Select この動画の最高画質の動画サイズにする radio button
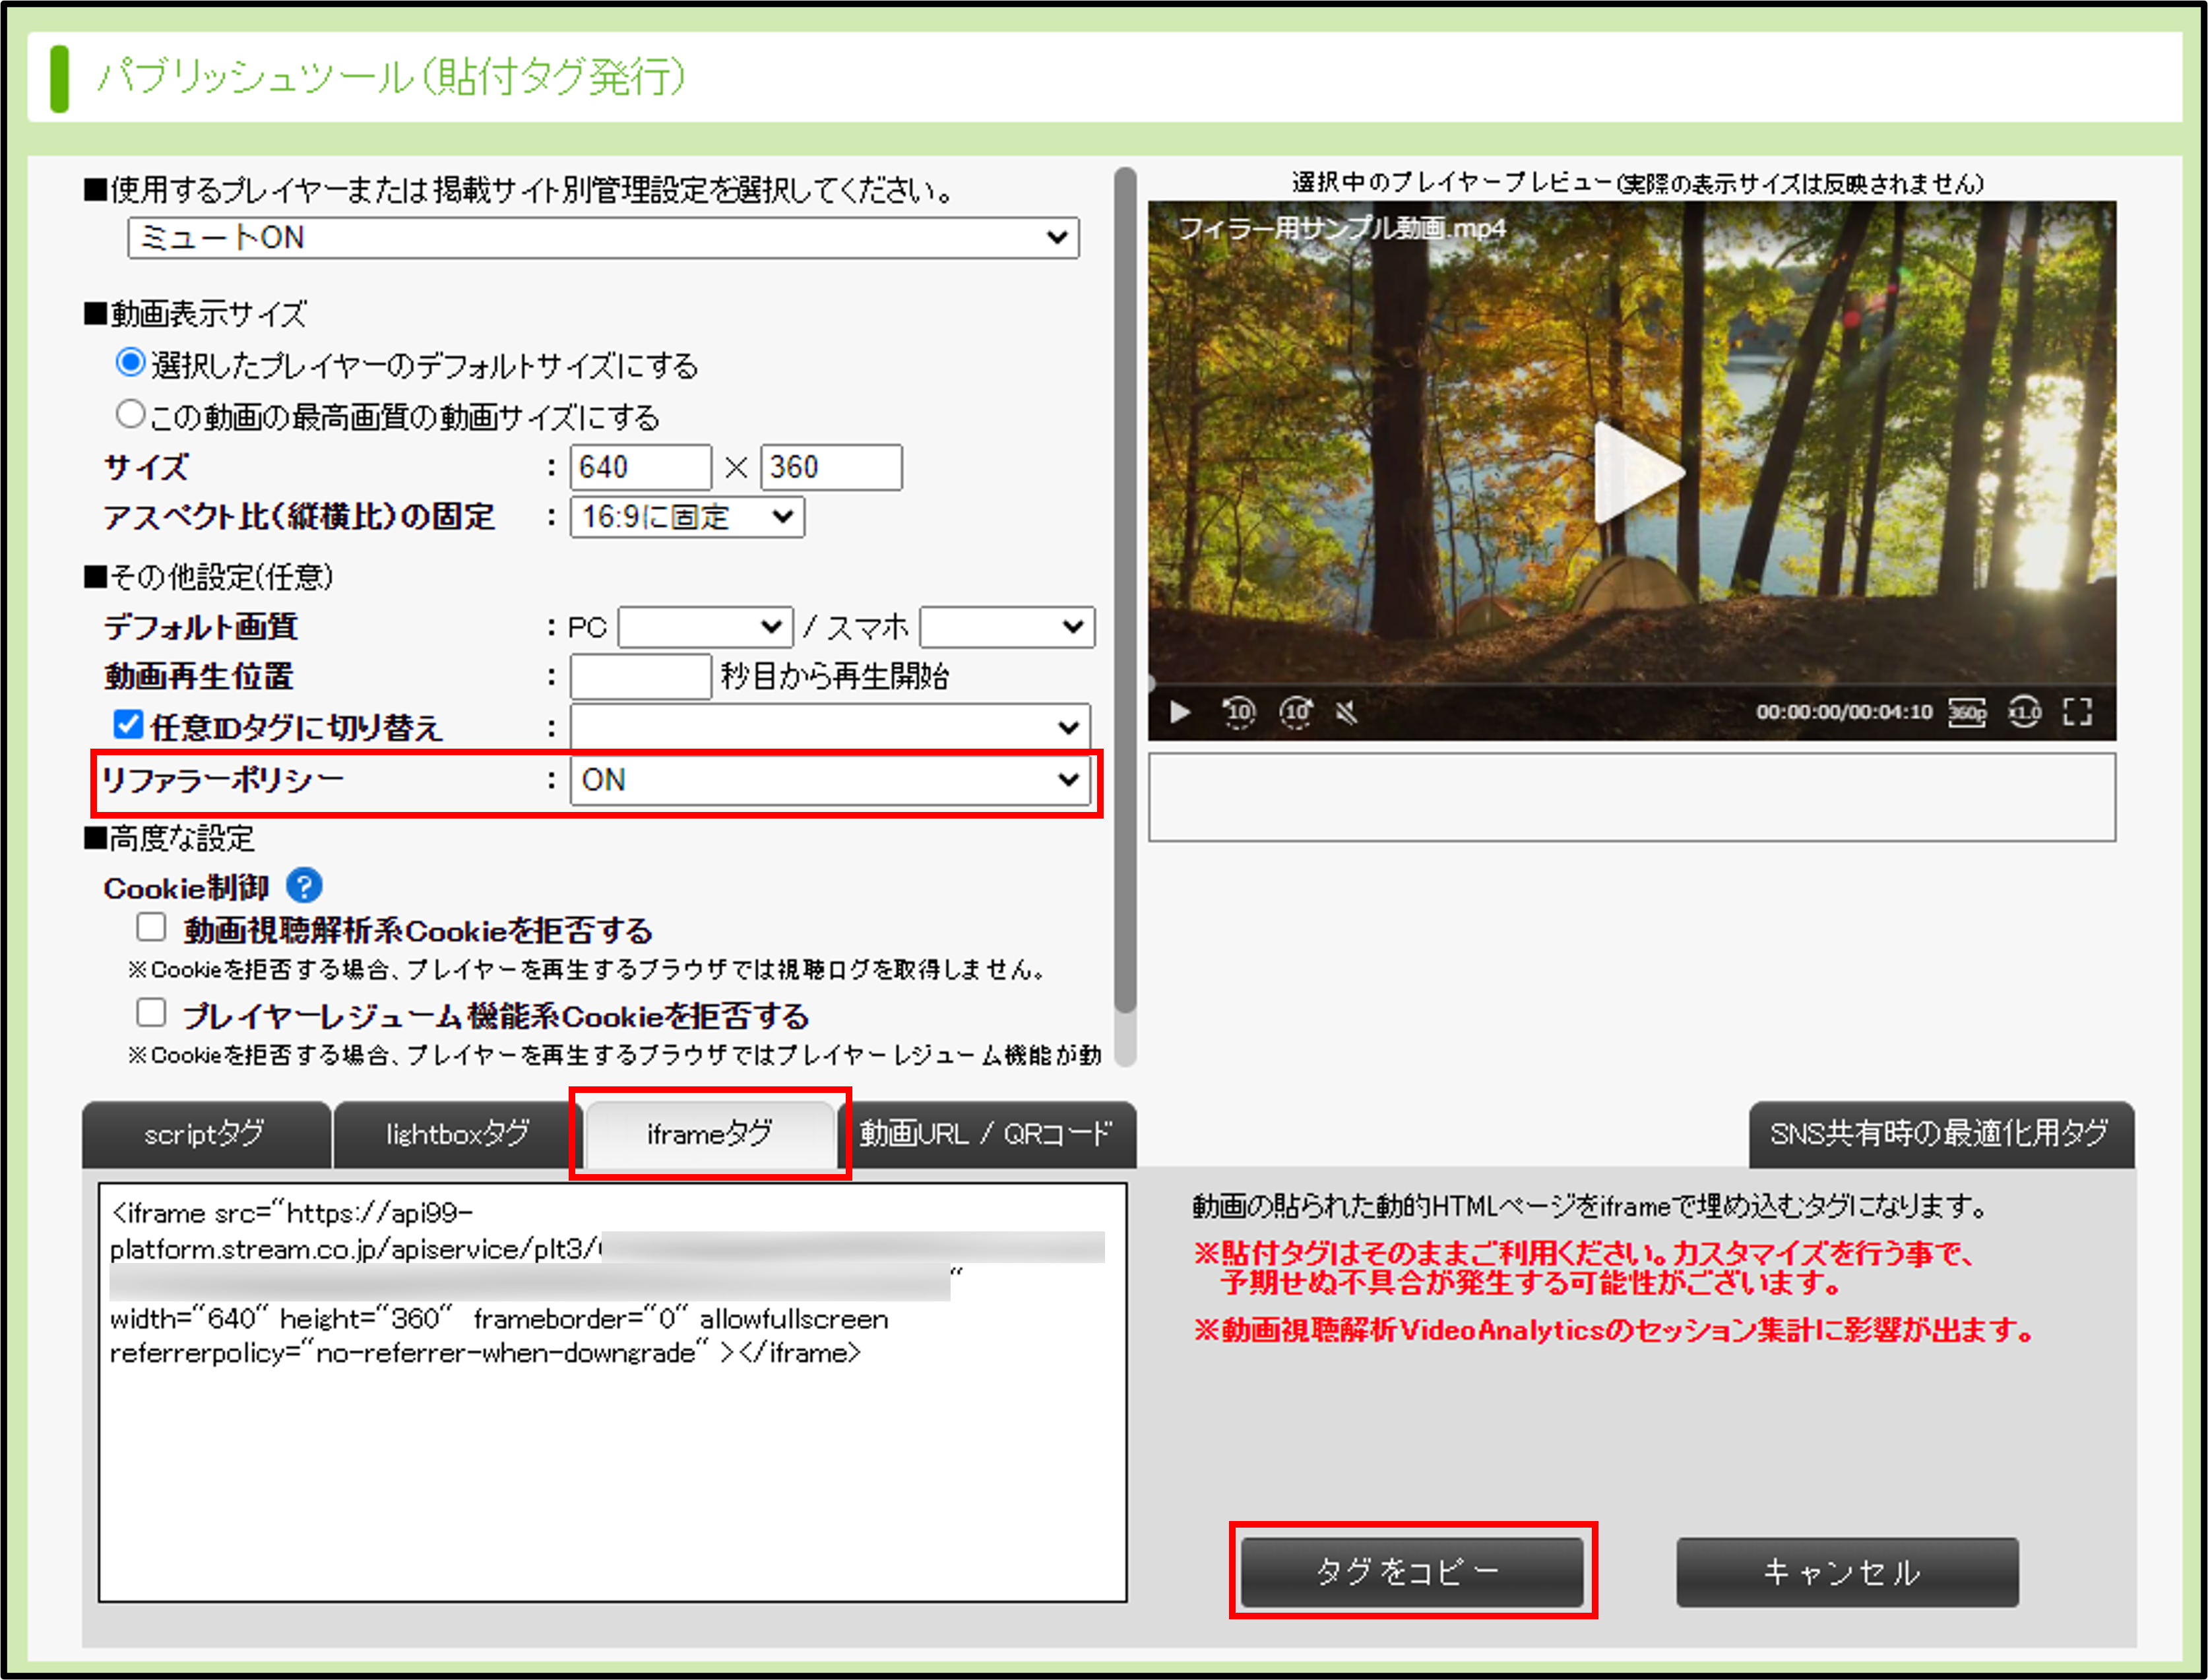2208x1680 pixels. [130, 414]
